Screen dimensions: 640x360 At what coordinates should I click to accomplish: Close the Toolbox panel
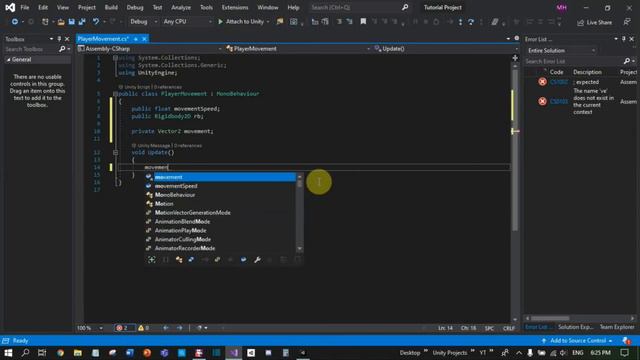pos(67,39)
